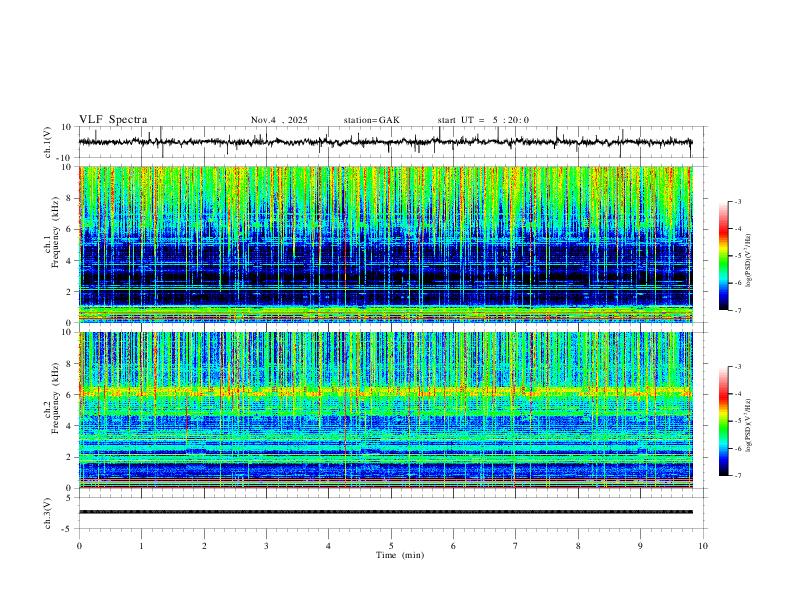Click the time axis tick labeled 7

pyautogui.click(x=516, y=546)
